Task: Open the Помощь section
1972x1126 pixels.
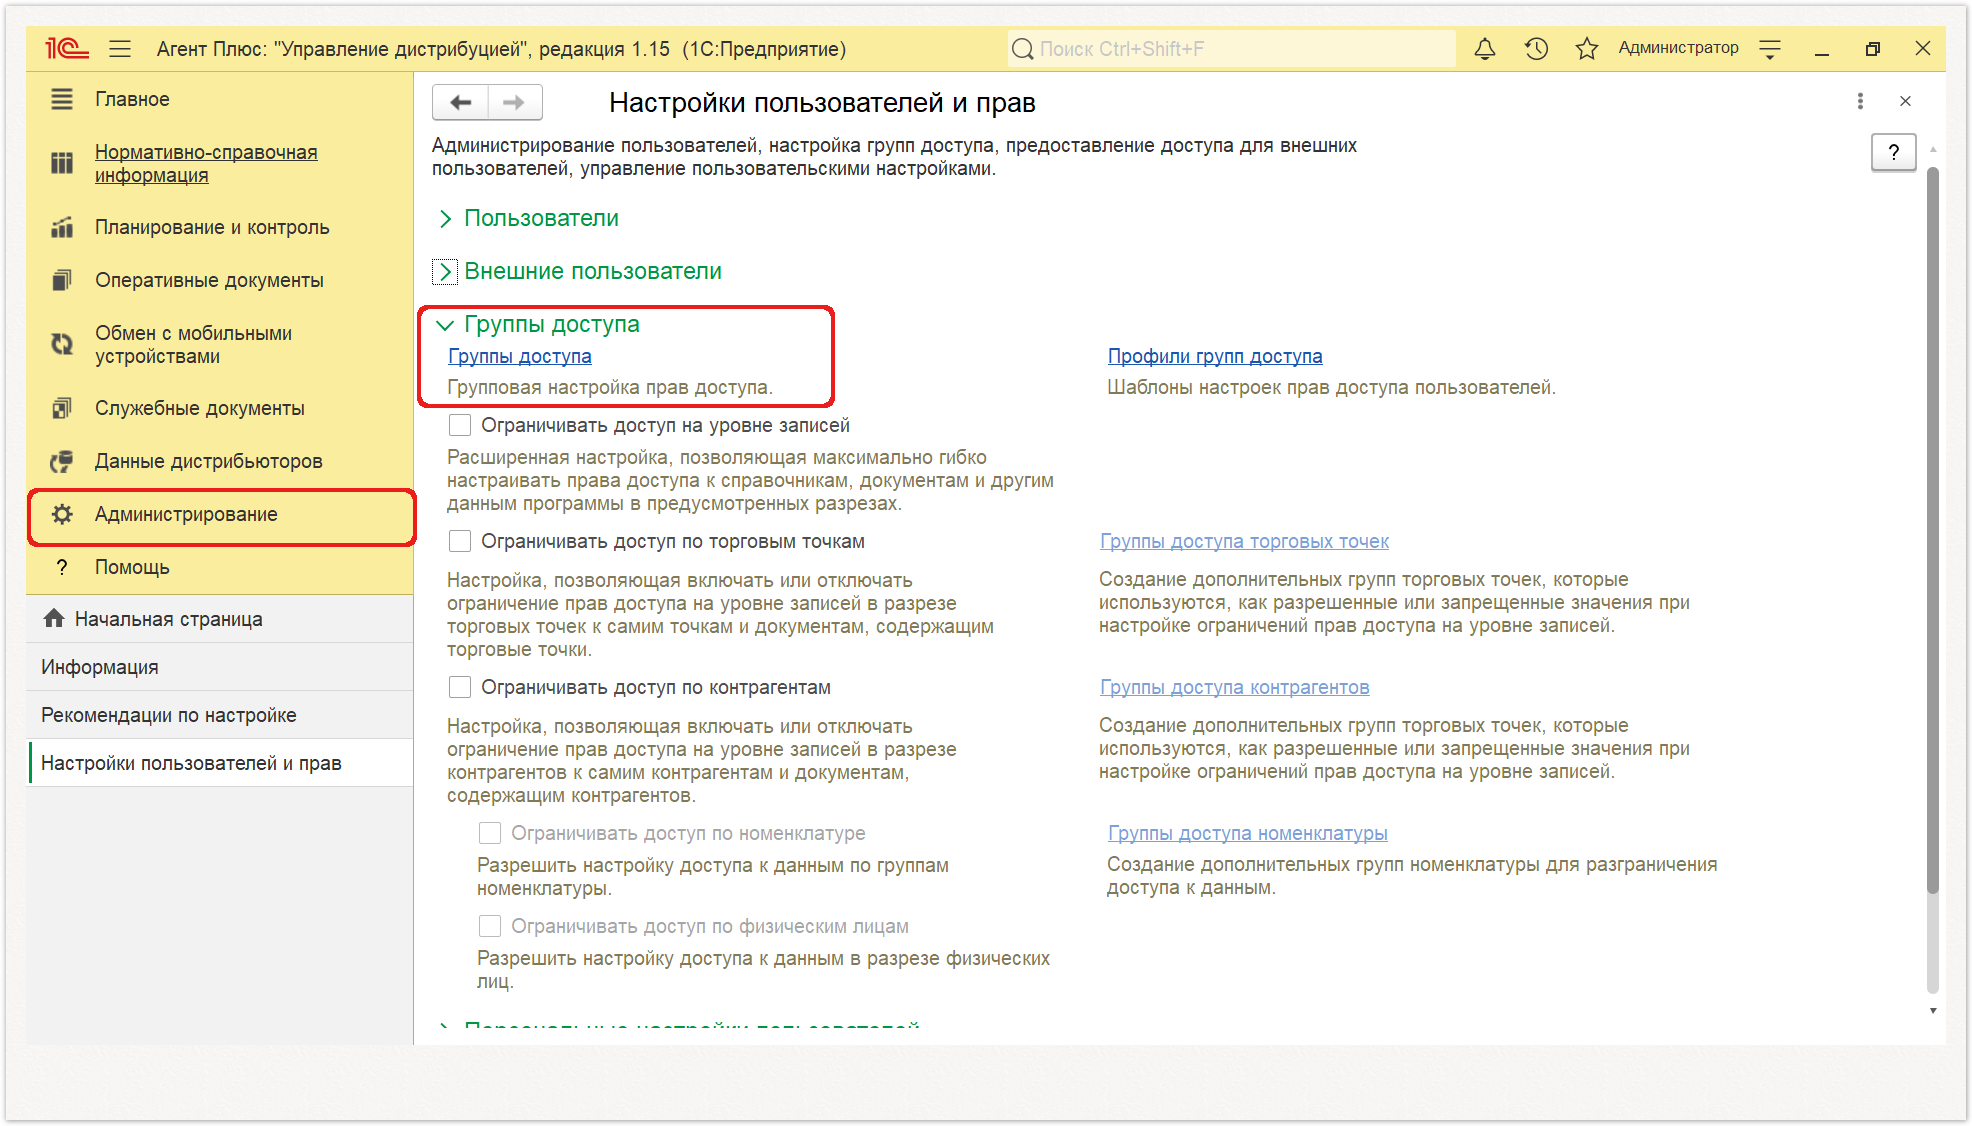Action: click(x=132, y=567)
